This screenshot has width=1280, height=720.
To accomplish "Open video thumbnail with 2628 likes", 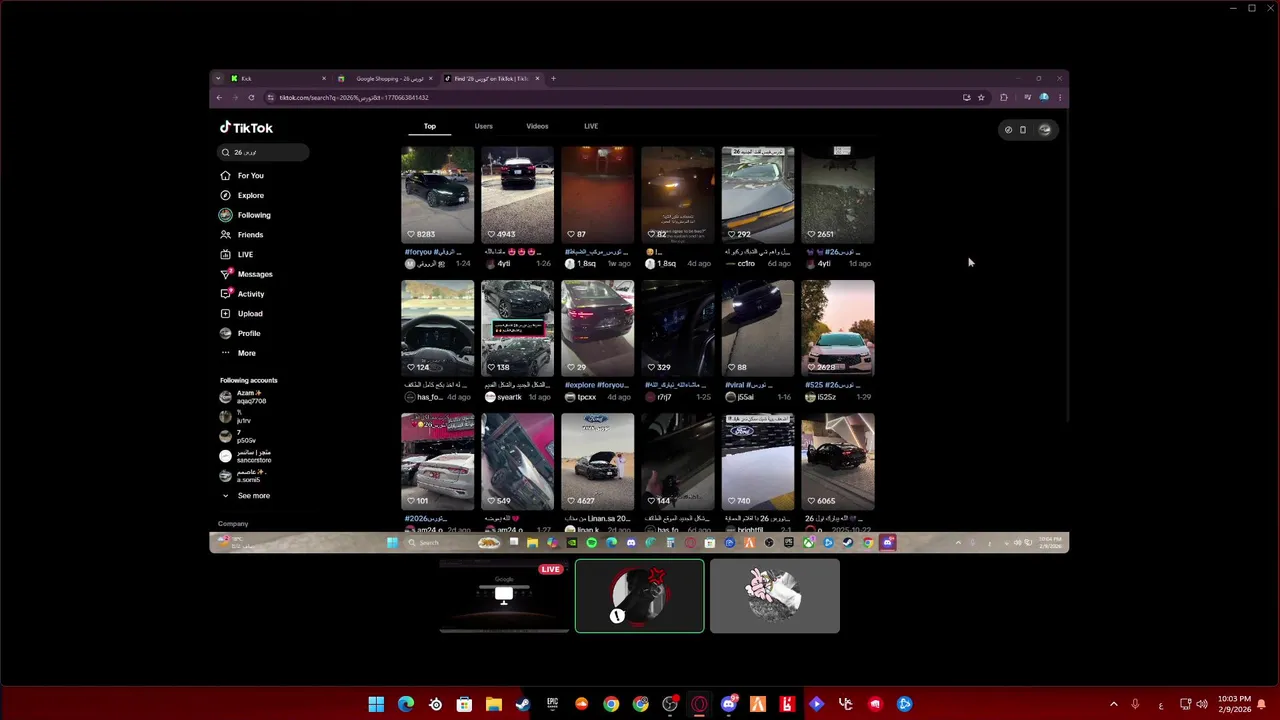I will pos(838,328).
